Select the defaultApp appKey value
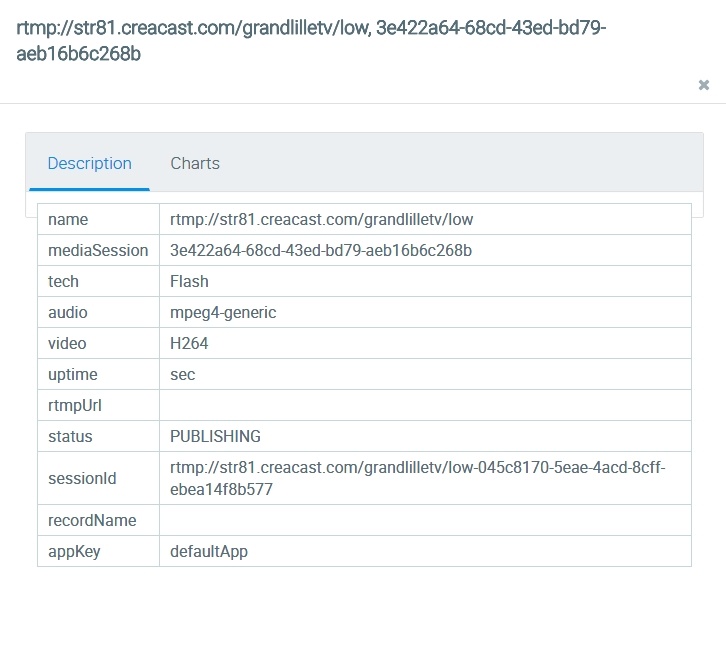Image resolution: width=726 pixels, height=650 pixels. [x=209, y=551]
